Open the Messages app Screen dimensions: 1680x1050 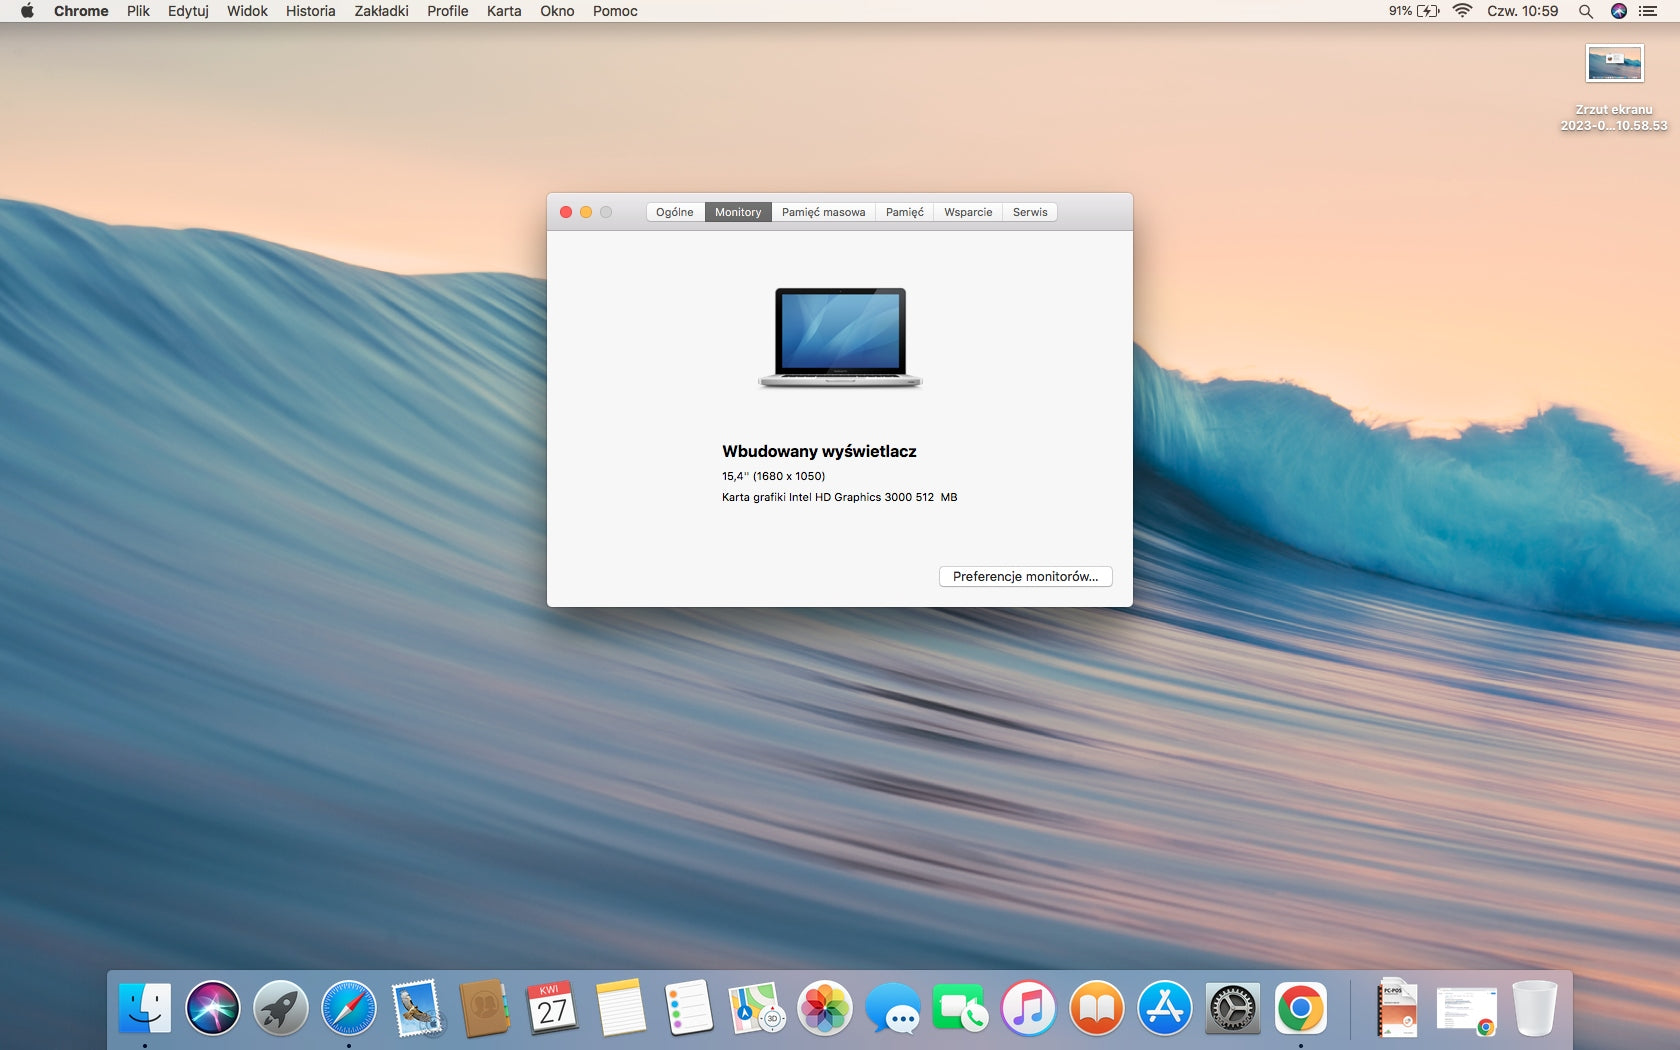pos(893,1008)
